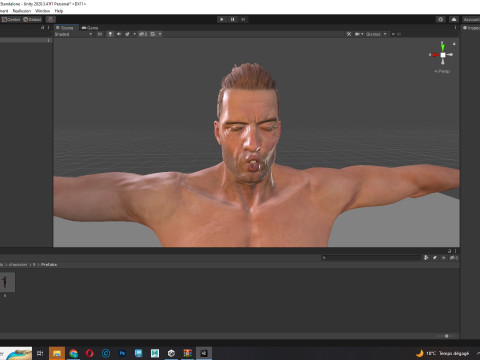This screenshot has width=480, height=360.
Task: Open the menu left of Window
Action: [x=22, y=11]
